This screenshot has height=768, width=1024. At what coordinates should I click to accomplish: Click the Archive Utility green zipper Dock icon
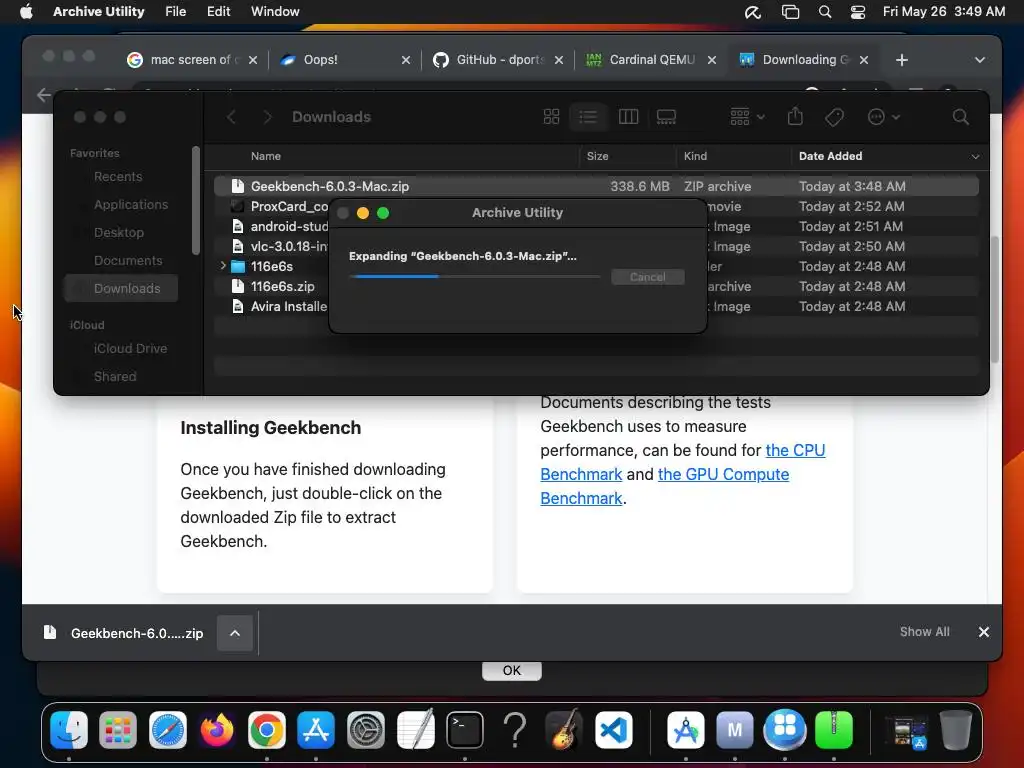tap(834, 729)
